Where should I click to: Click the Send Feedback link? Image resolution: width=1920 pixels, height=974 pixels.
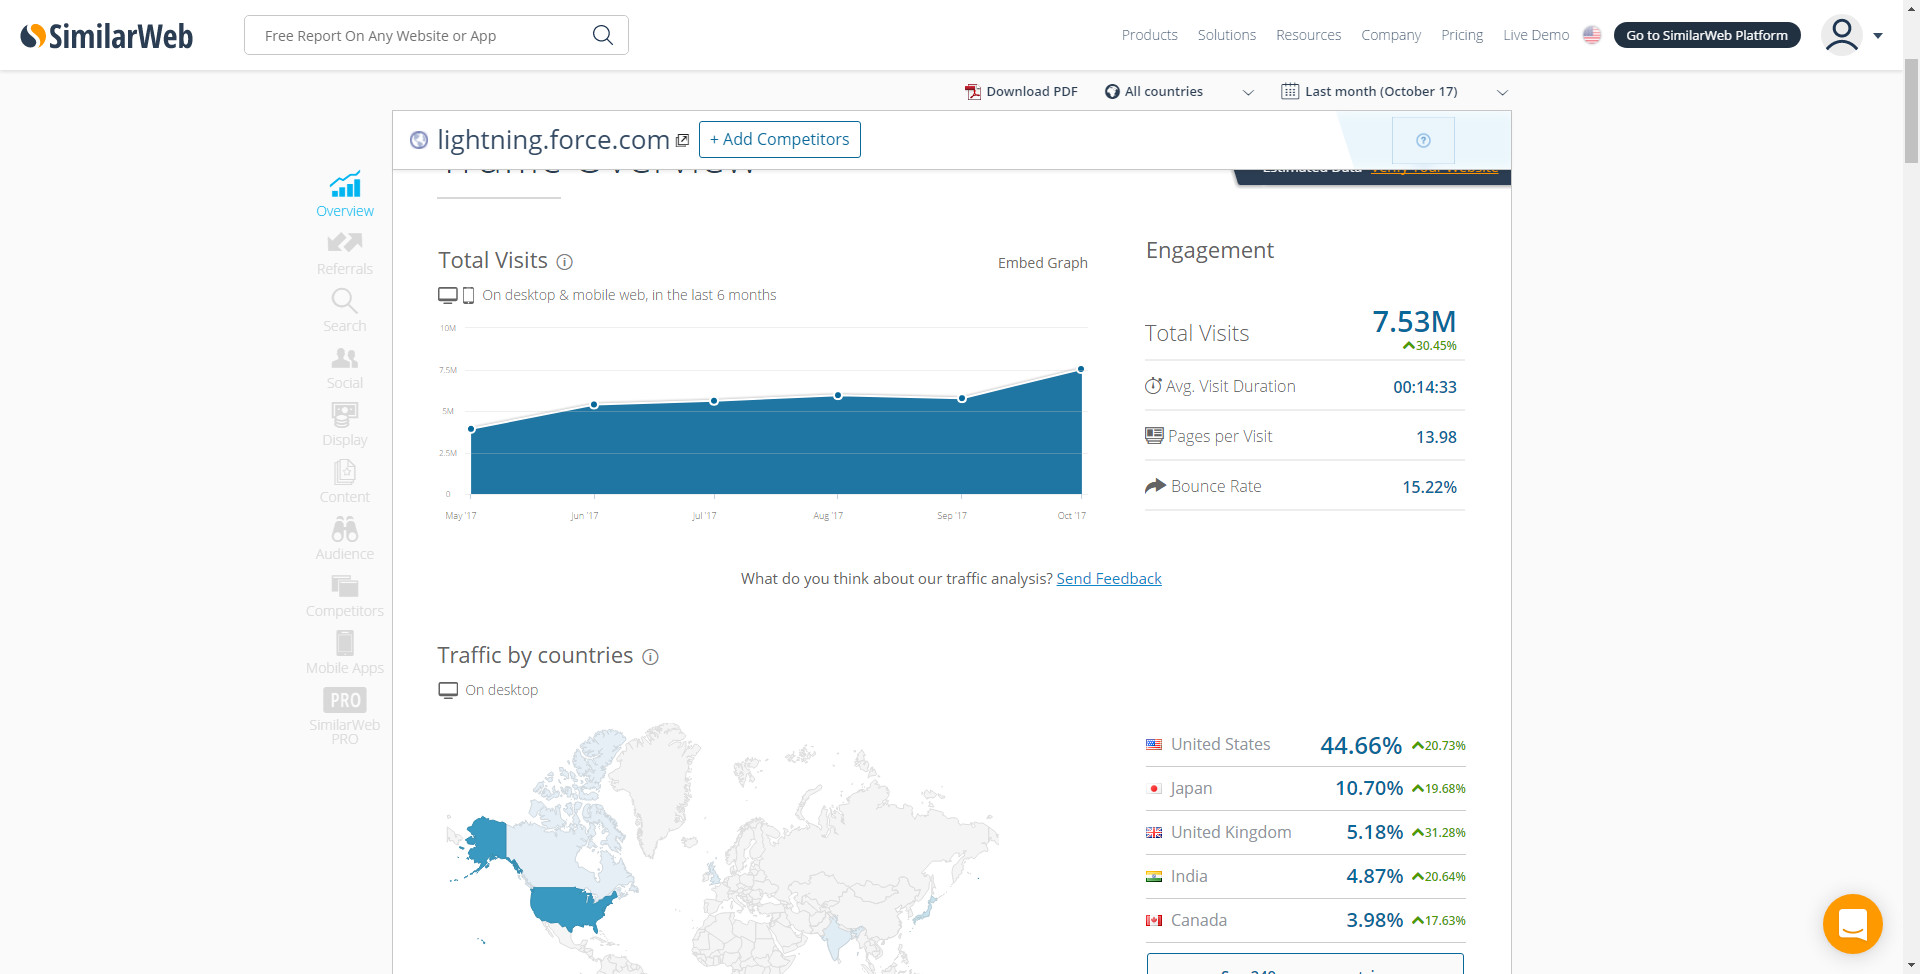[x=1109, y=579]
